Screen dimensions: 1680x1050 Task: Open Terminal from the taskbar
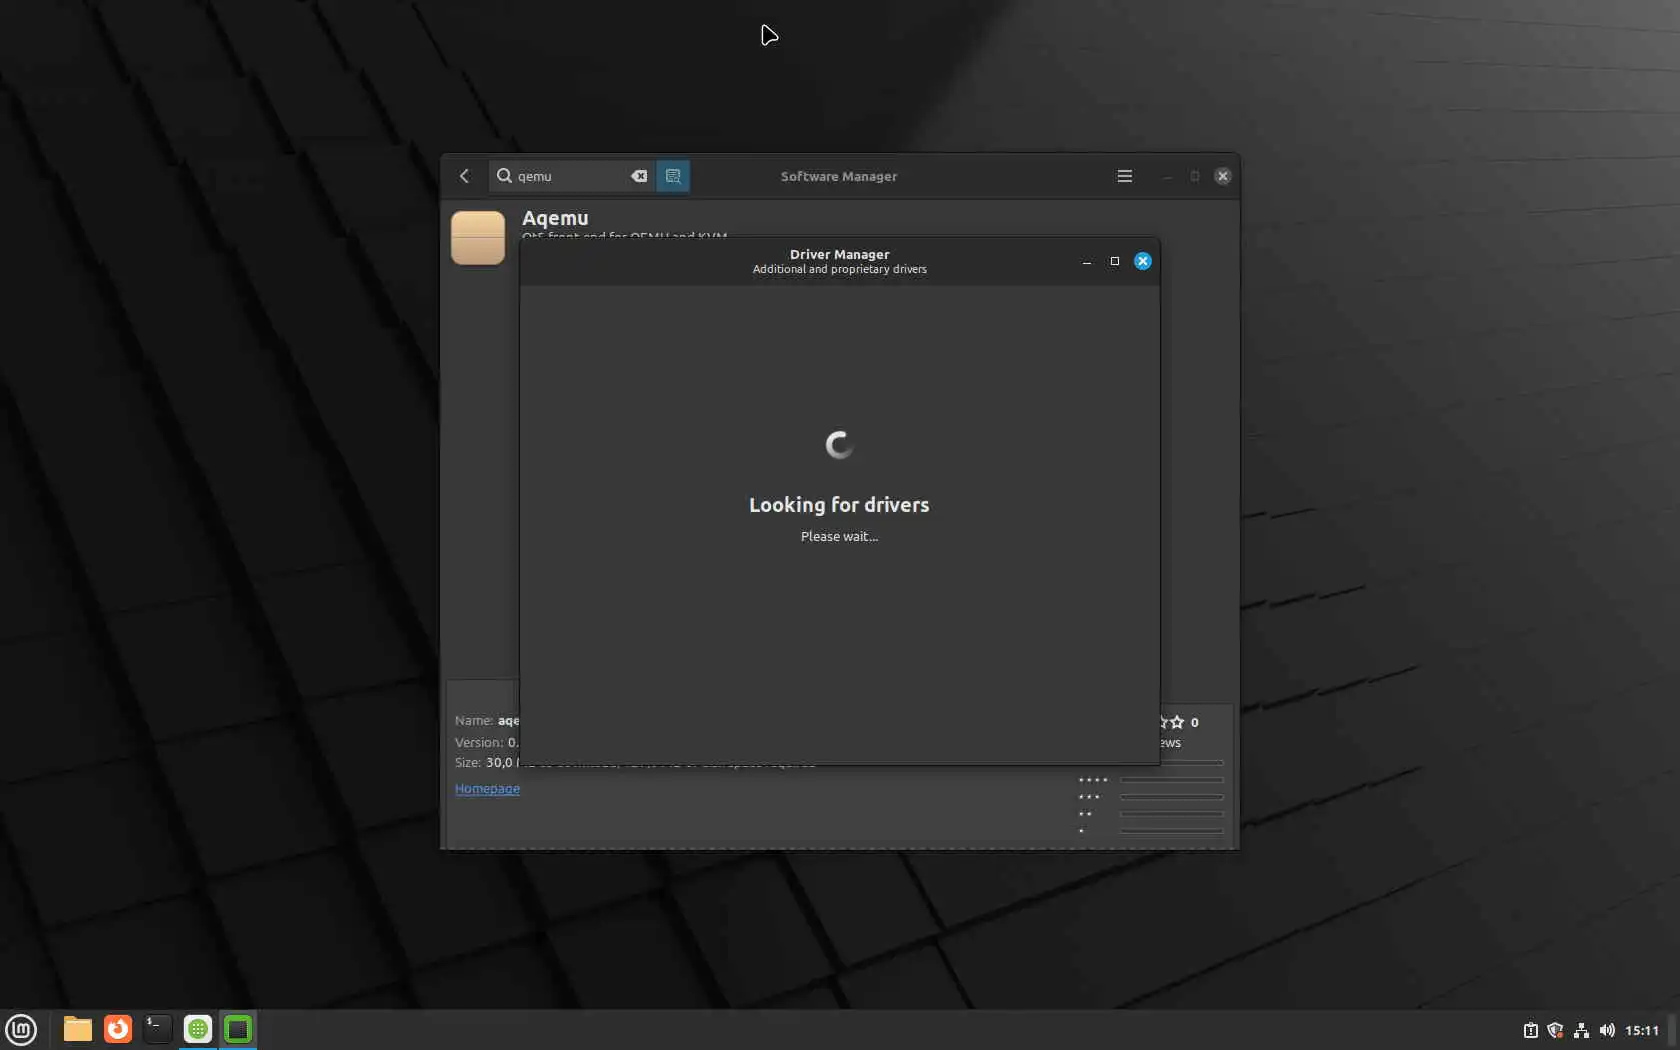[158, 1029]
